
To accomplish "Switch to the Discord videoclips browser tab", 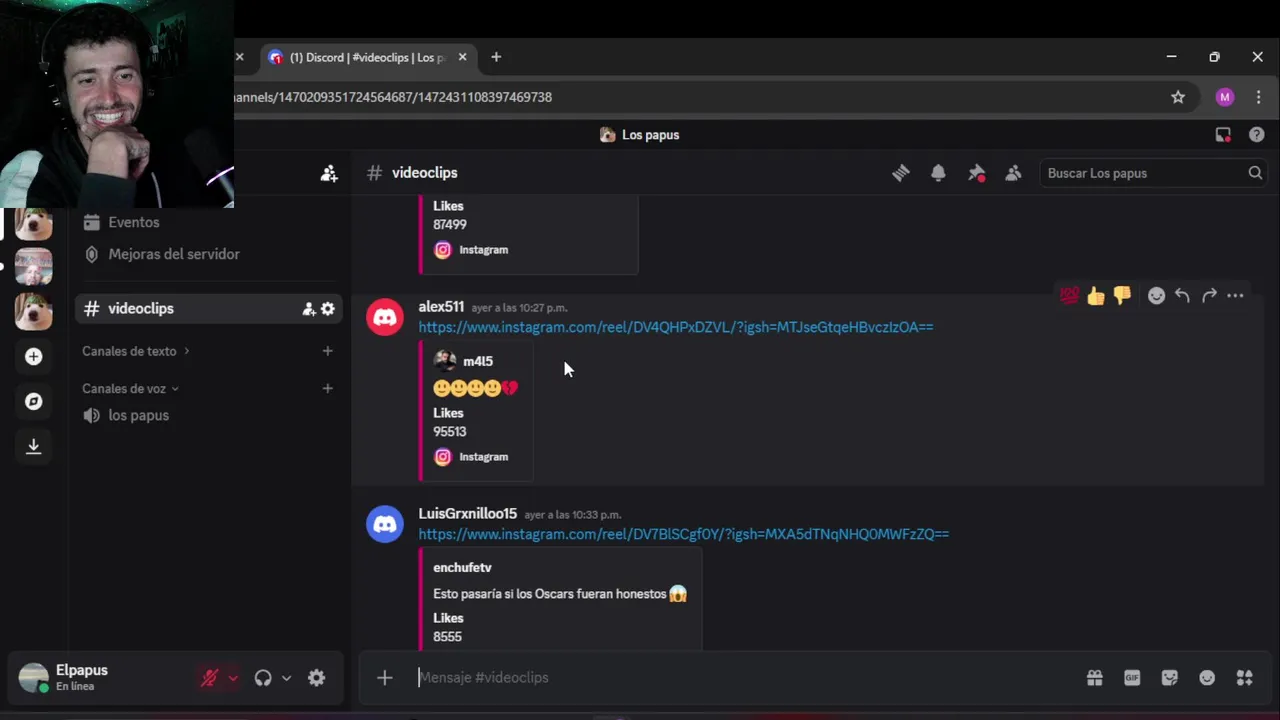I will coord(367,57).
